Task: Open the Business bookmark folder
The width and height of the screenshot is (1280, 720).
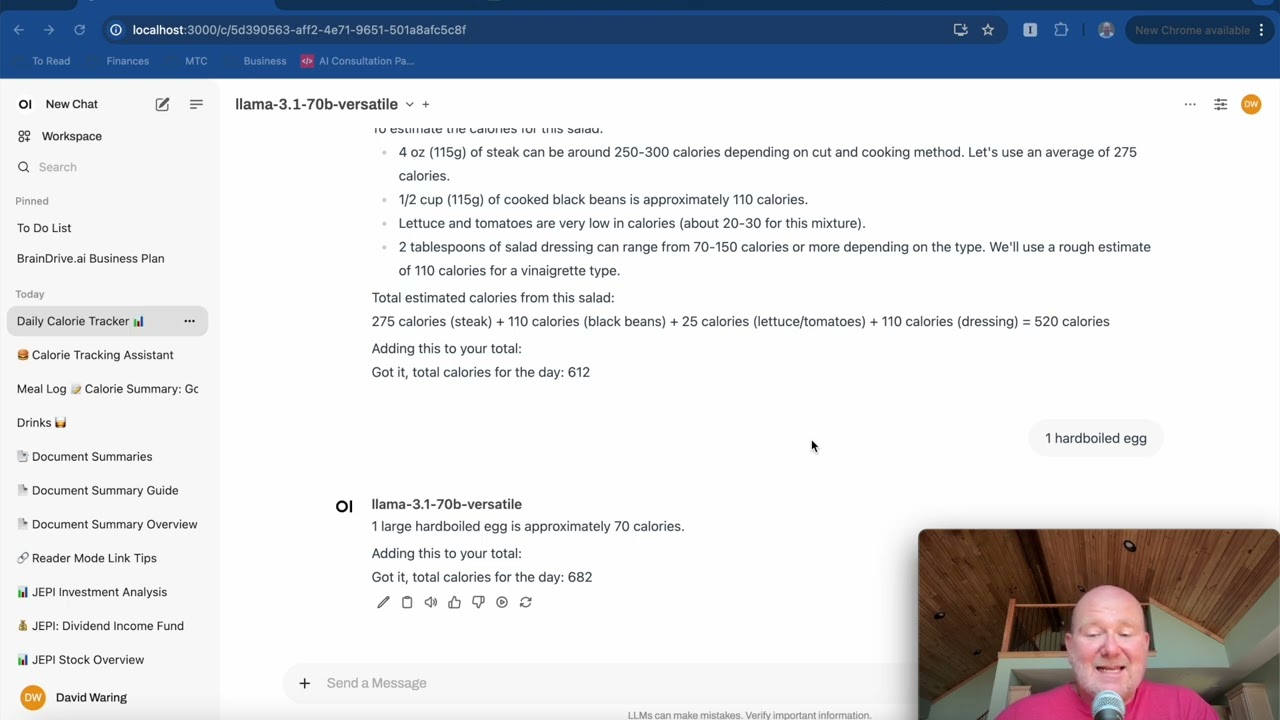Action: click(265, 61)
